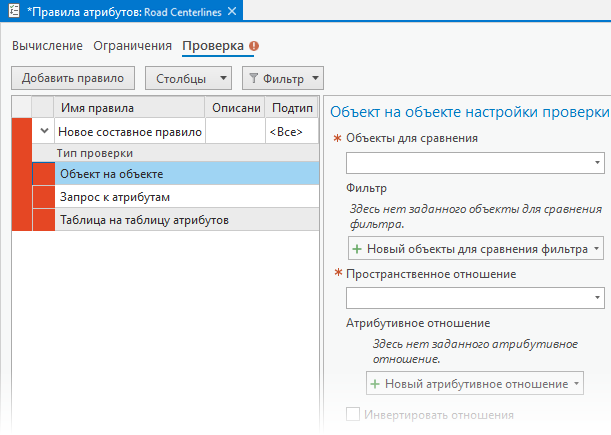The width and height of the screenshot is (611, 435).
Task: Click the Имя правила column header
Action: pyautogui.click(x=130, y=107)
